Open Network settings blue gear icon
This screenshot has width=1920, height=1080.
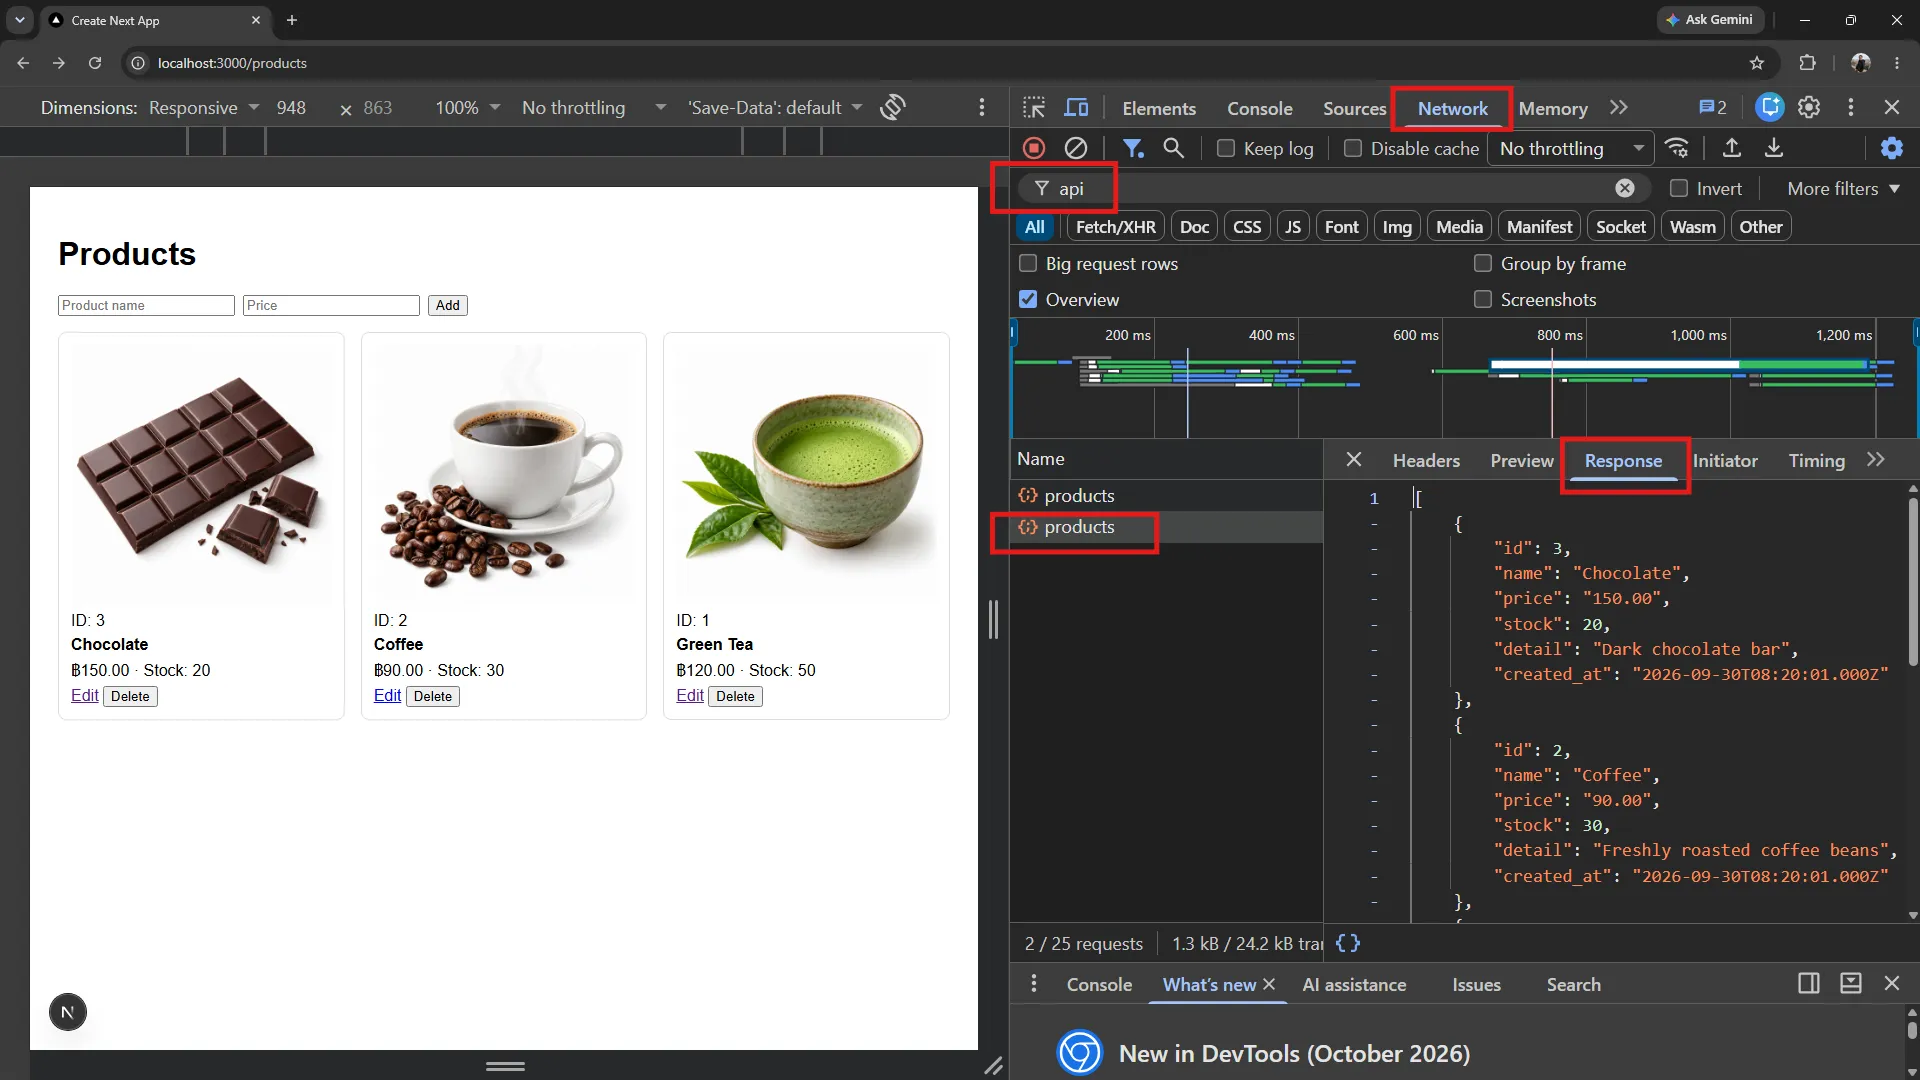[x=1892, y=148]
